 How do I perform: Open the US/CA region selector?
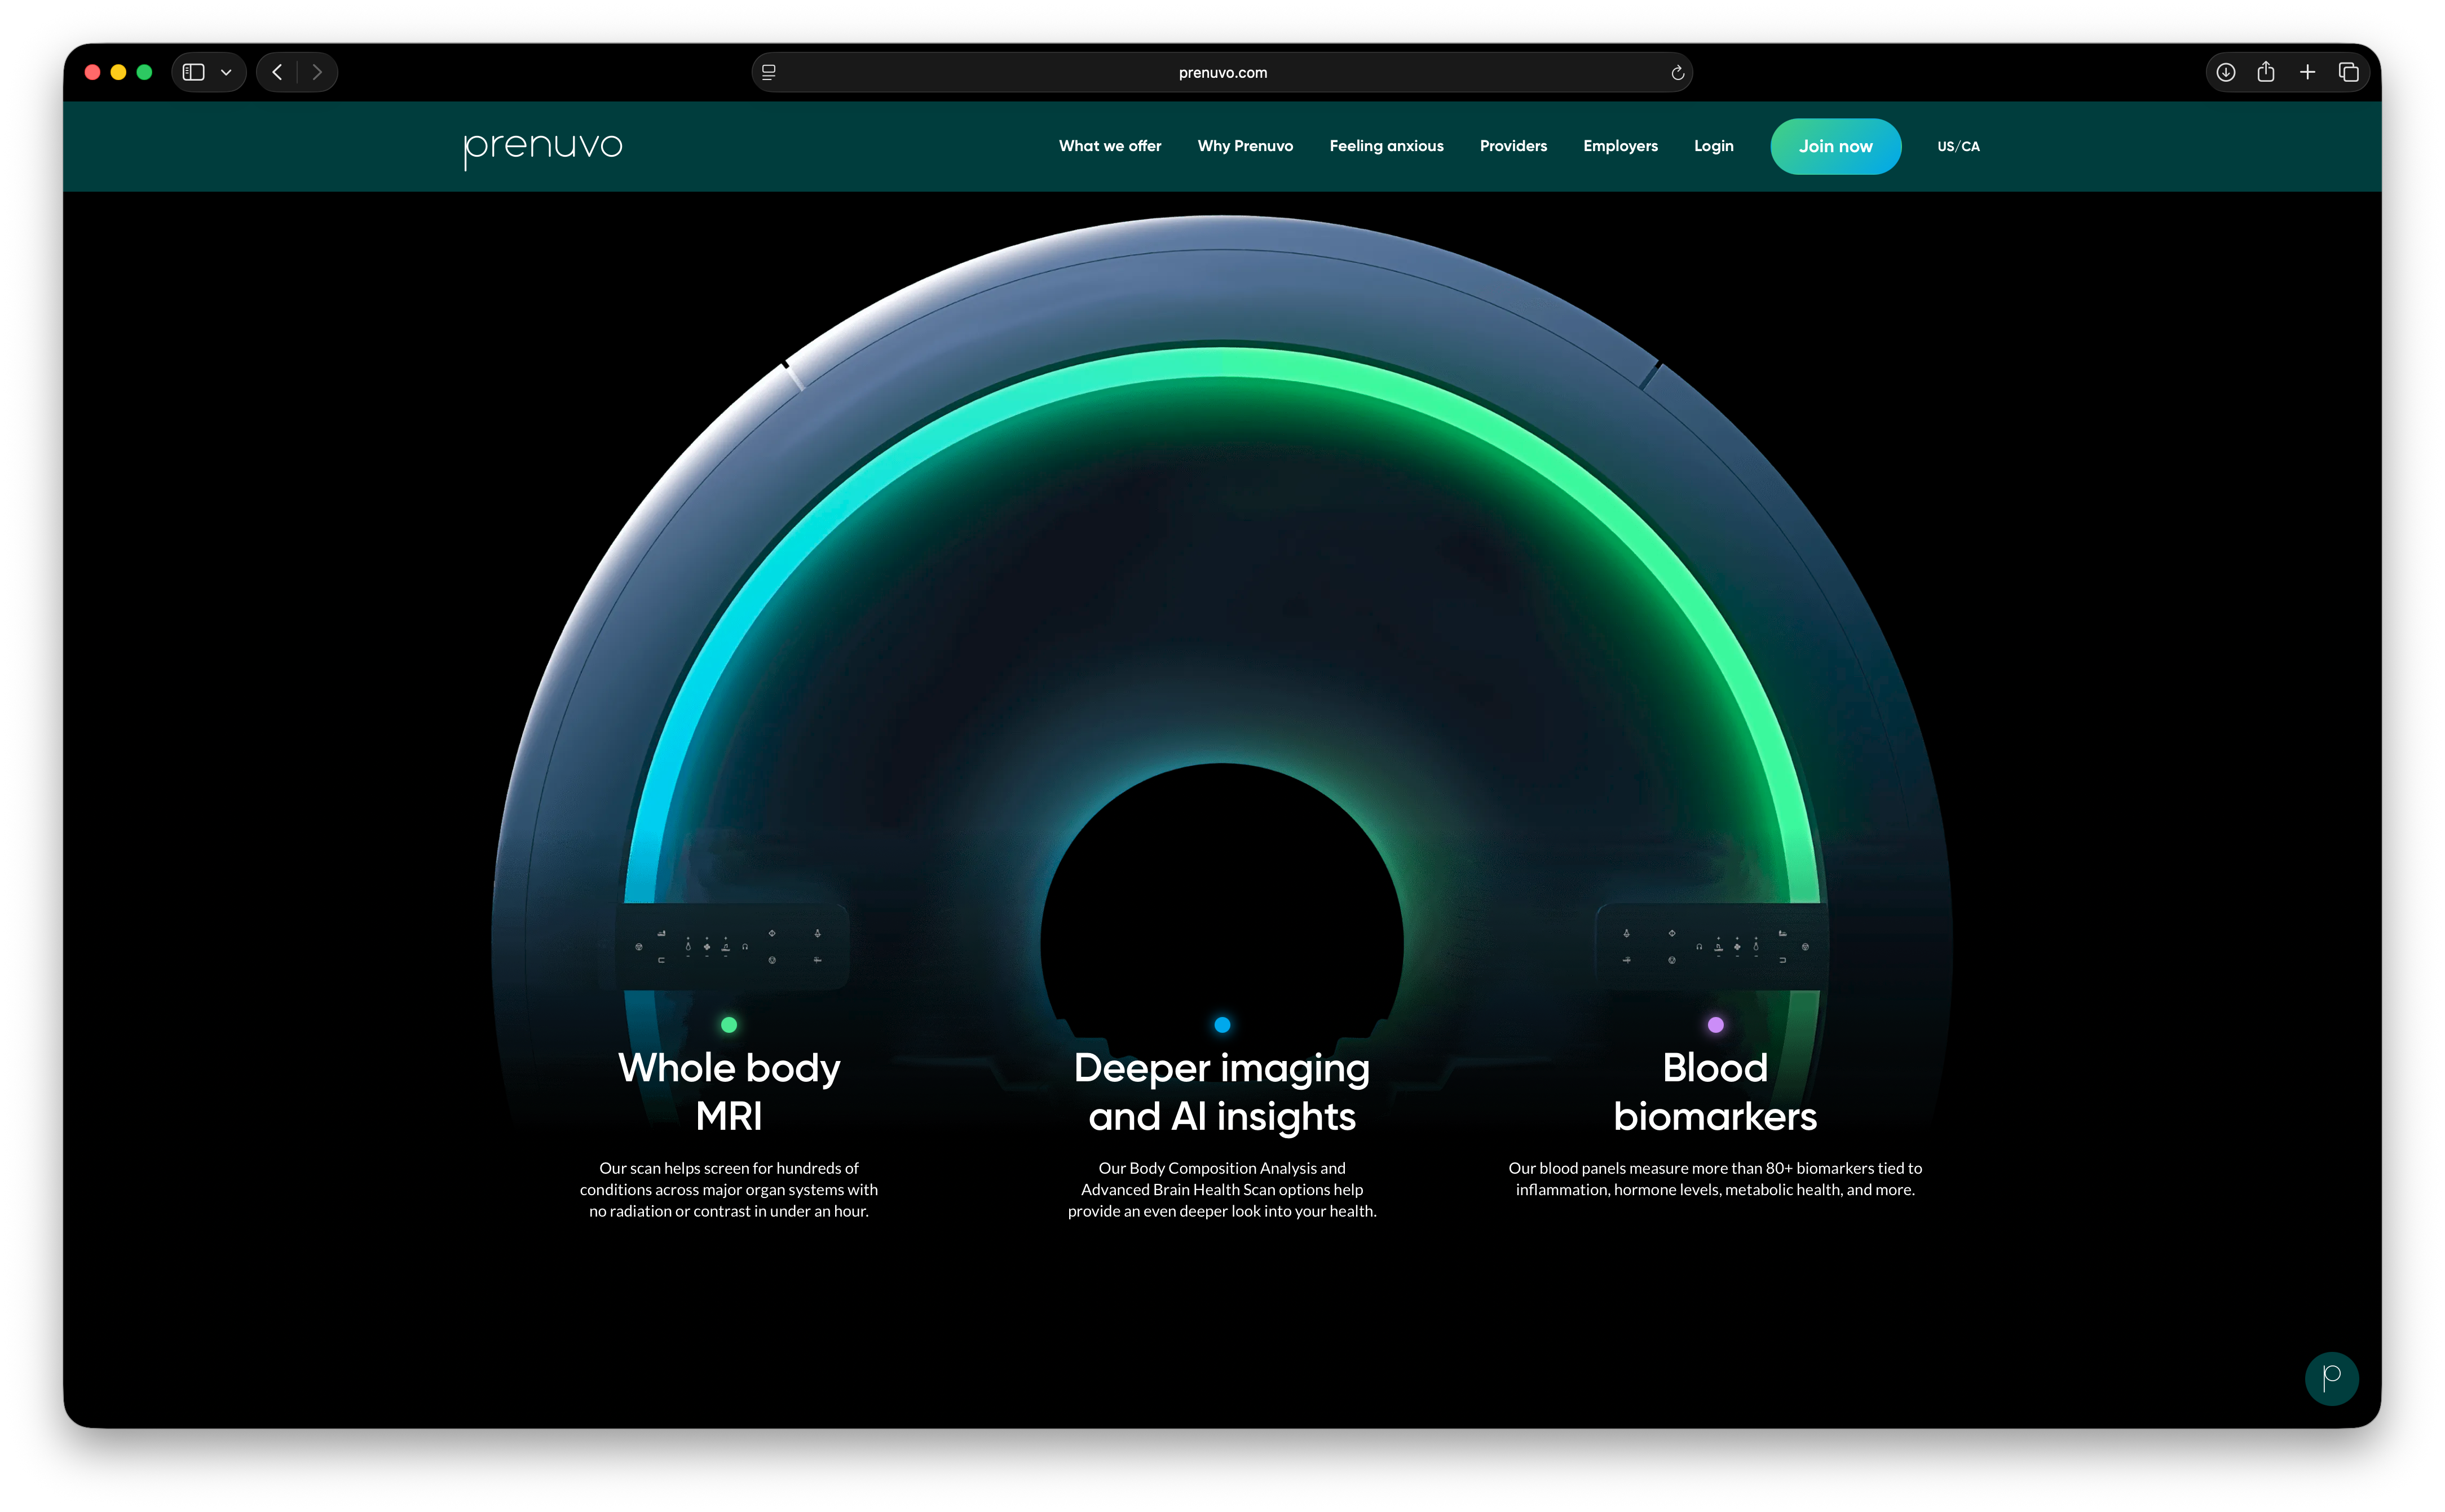pos(1958,146)
